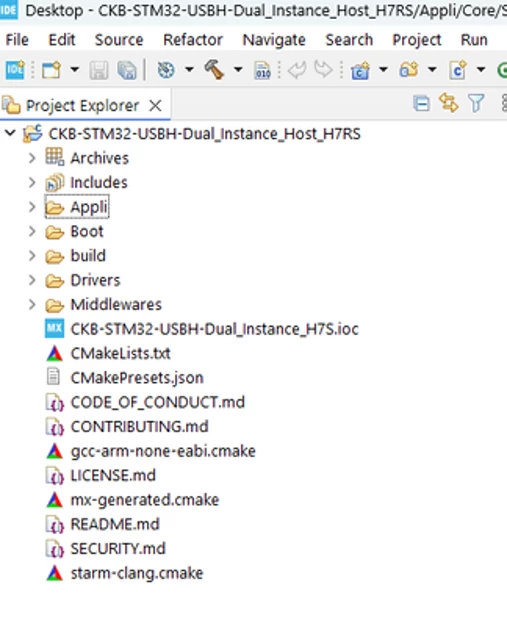This screenshot has height=626, width=507.
Task: Select CMakePresets.json file
Action: coord(137,378)
